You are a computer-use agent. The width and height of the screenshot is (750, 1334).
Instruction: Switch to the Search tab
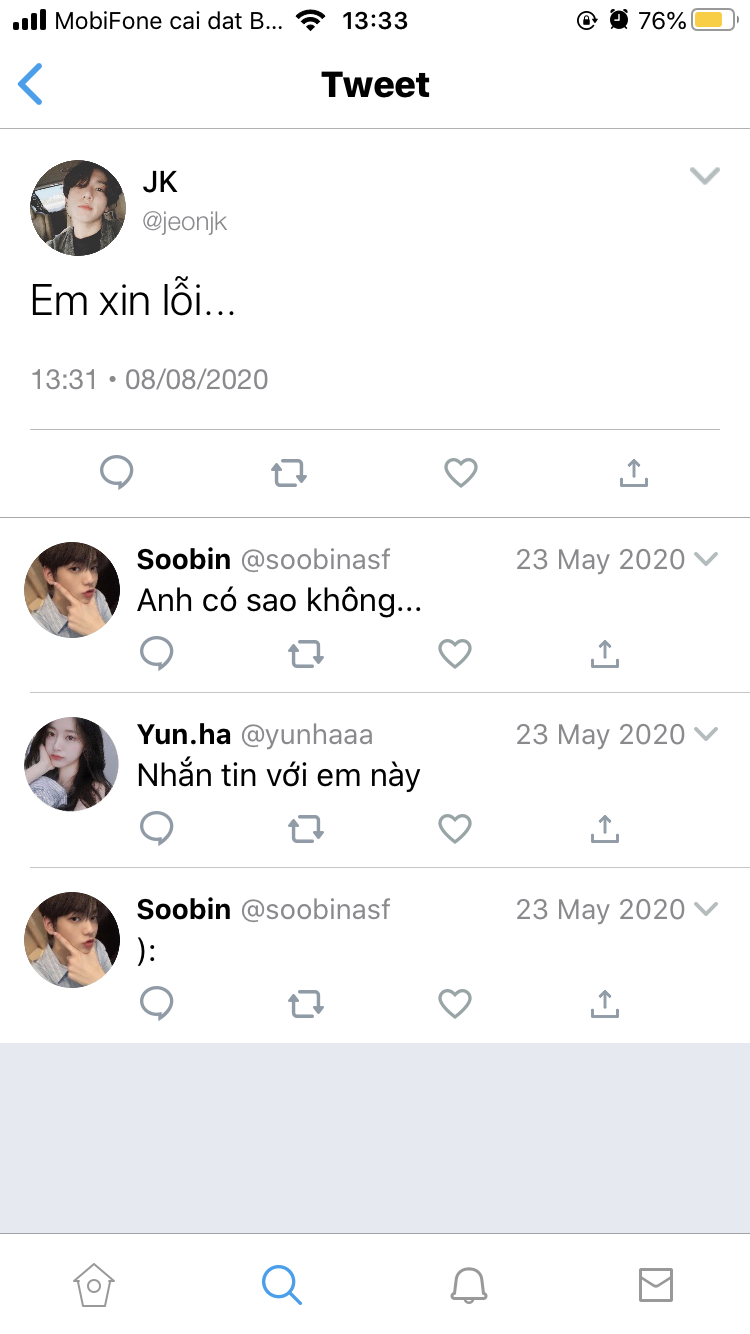tap(281, 1285)
